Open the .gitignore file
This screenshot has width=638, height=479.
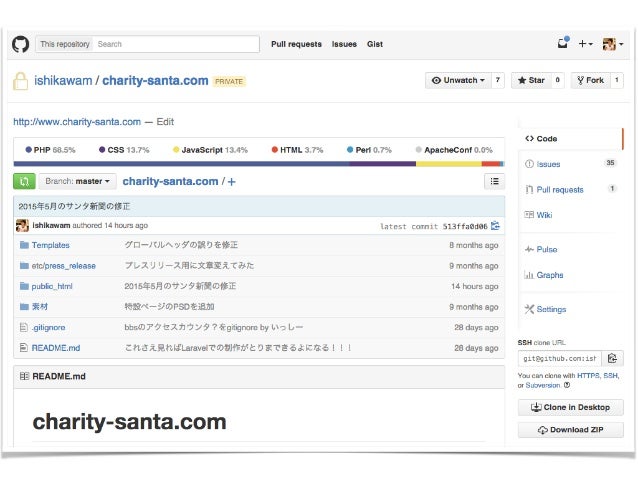48,327
